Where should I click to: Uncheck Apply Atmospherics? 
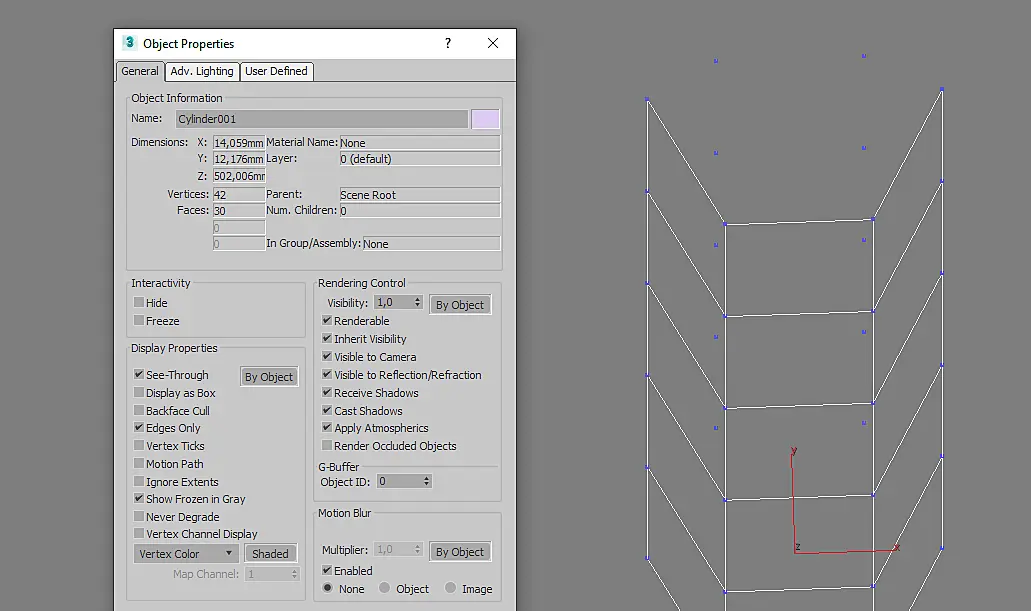click(x=327, y=428)
